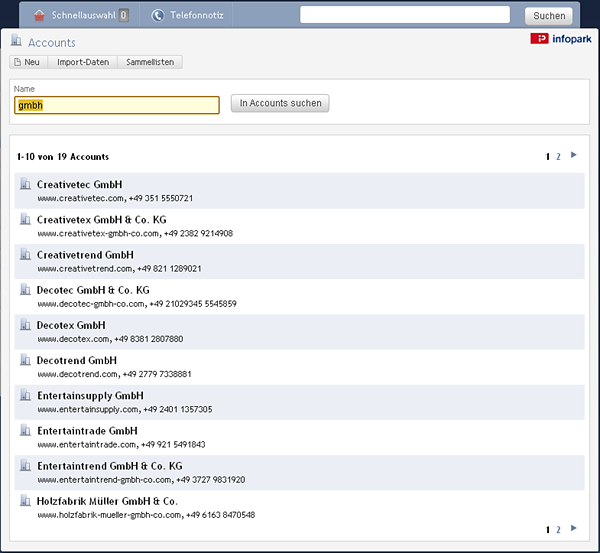Click In Accounts suchen button
This screenshot has width=600, height=553.
[x=280, y=103]
